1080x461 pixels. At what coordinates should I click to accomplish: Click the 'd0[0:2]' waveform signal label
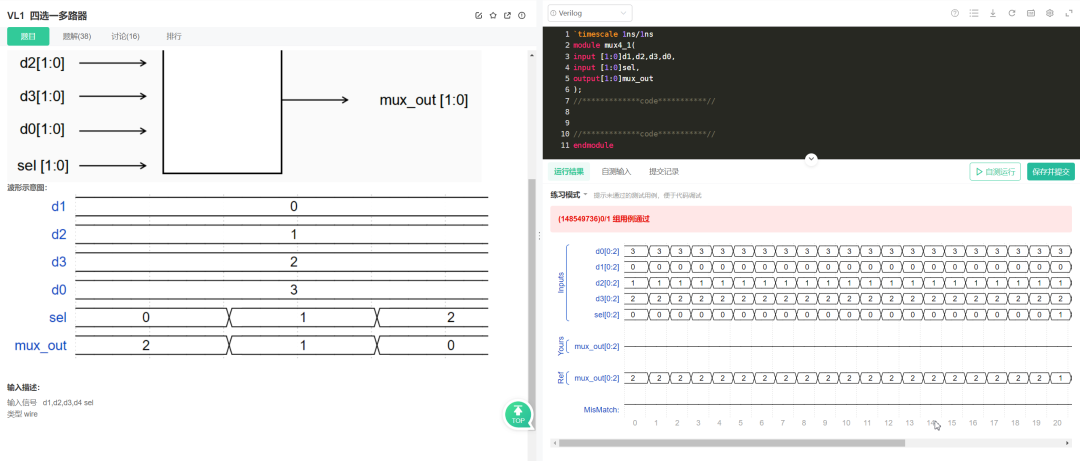[608, 251]
